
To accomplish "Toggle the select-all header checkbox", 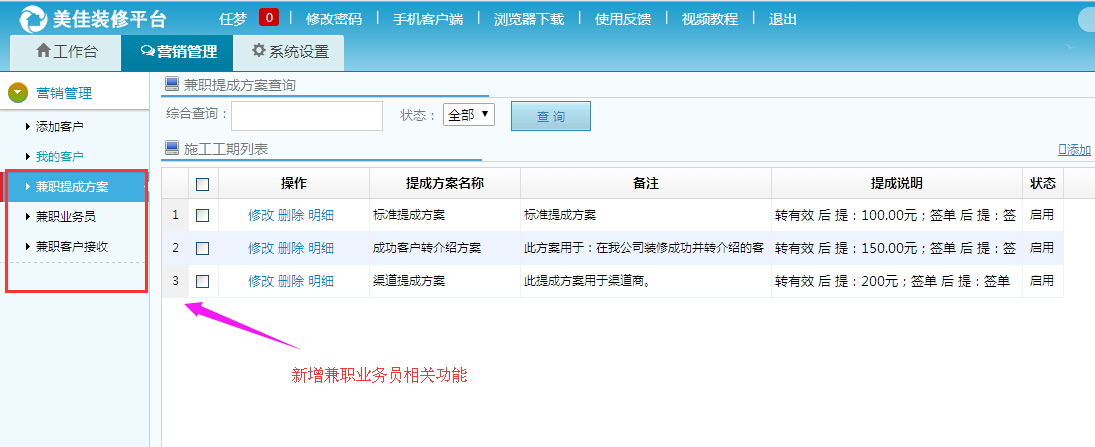I will (202, 184).
